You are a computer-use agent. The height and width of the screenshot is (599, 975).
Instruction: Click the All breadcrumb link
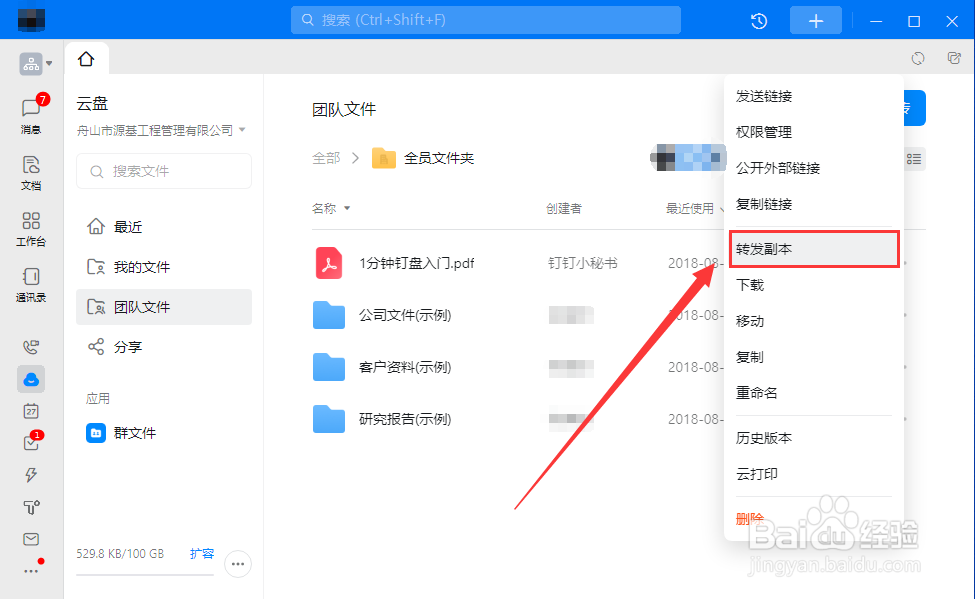tap(326, 159)
